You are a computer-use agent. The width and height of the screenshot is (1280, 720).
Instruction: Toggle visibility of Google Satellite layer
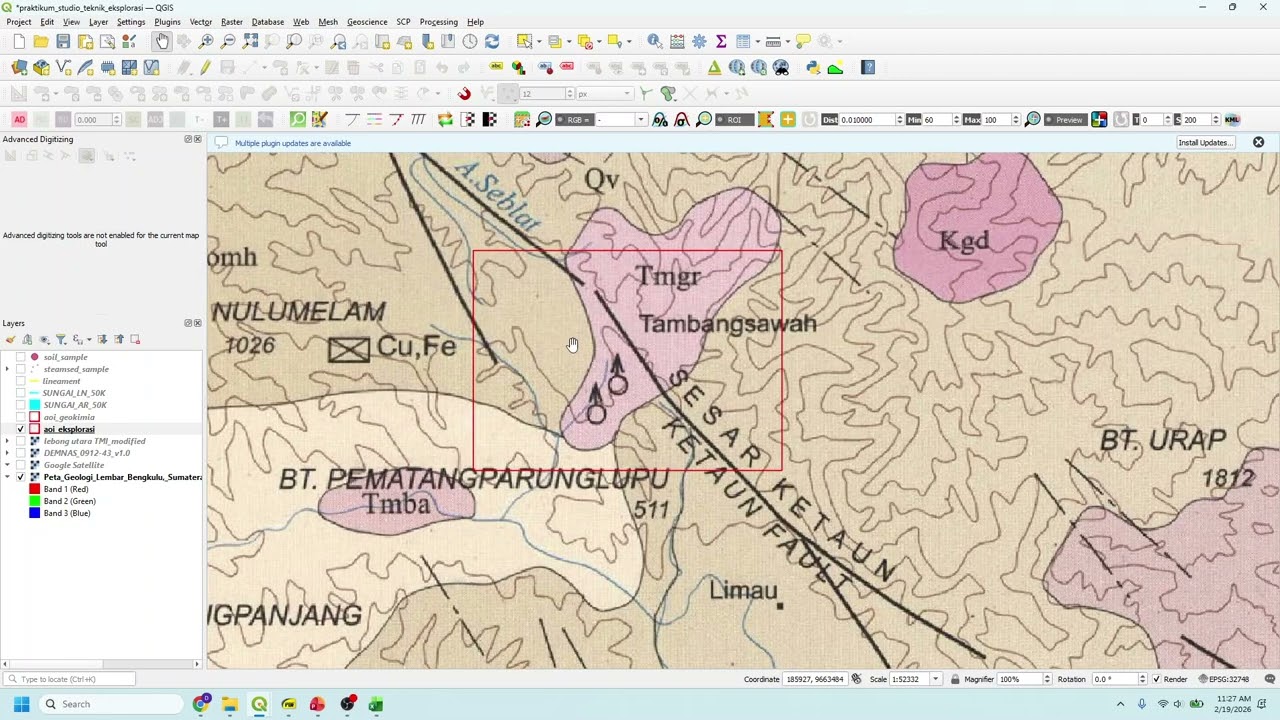click(x=21, y=465)
